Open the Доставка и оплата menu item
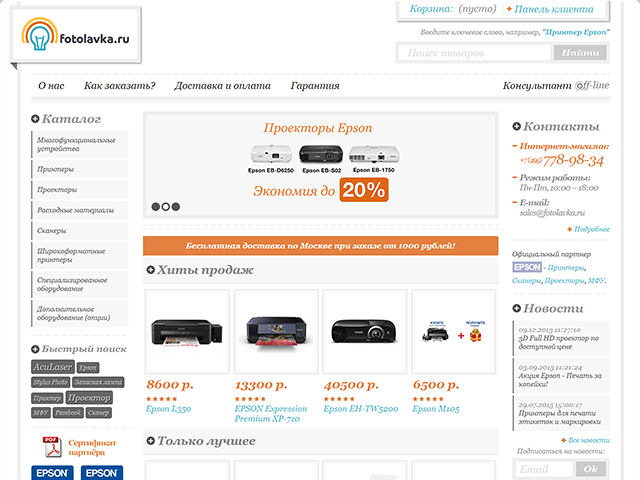Image resolution: width=640 pixels, height=480 pixels. click(222, 86)
